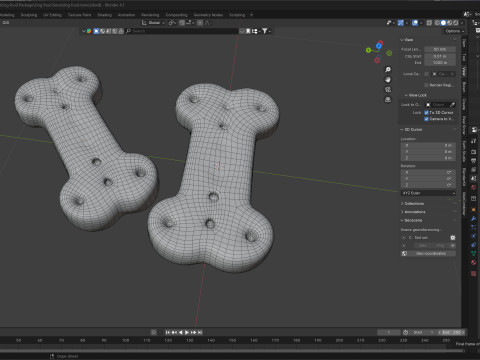The width and height of the screenshot is (480, 360).
Task: Toggle Lock To 3D Cursor checkbox
Action: point(426,113)
